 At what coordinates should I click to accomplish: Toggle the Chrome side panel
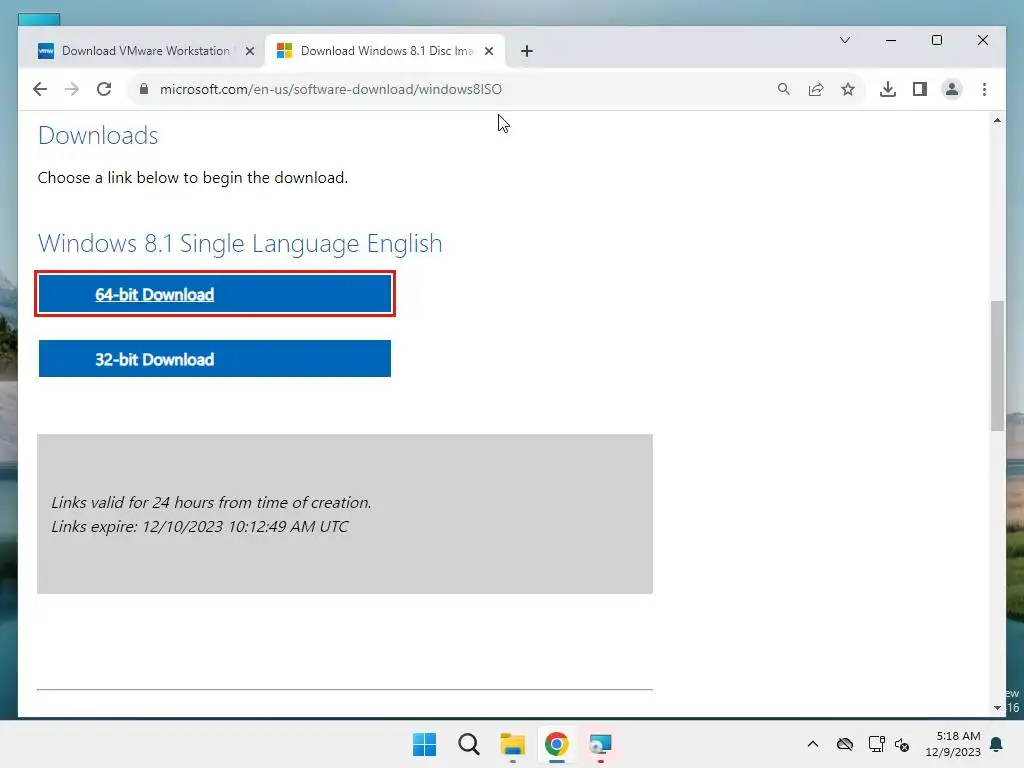[920, 89]
